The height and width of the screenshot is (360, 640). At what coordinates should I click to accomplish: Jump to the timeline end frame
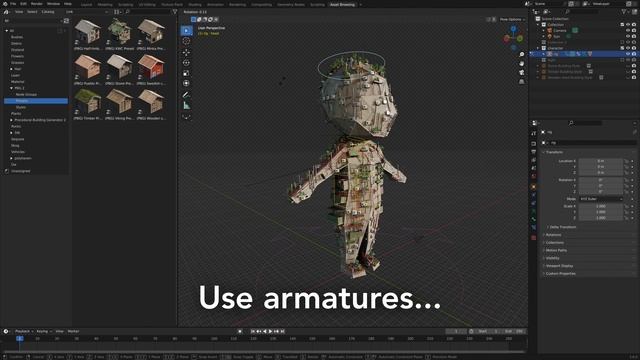(x=282, y=331)
